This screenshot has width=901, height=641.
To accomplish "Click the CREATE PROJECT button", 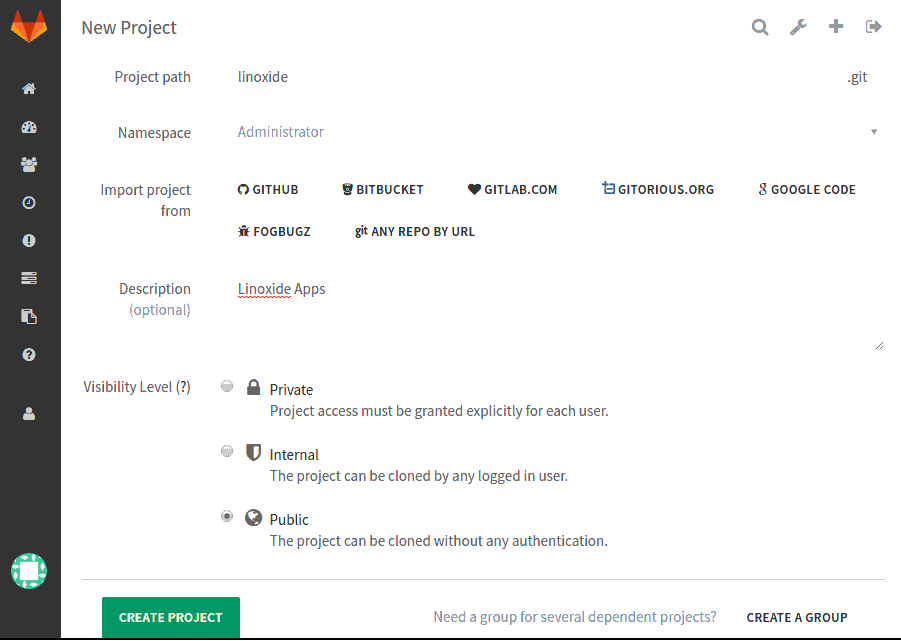I will (x=170, y=617).
